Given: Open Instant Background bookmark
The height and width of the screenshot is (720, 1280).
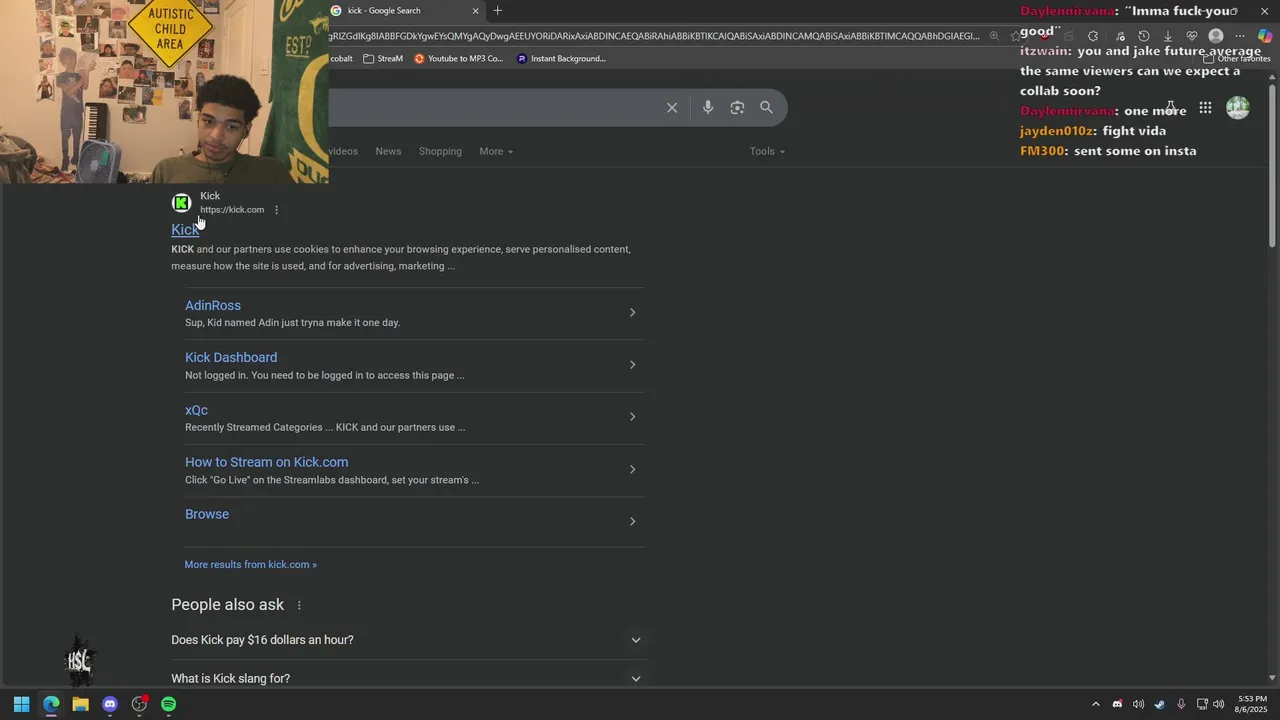Looking at the screenshot, I should [562, 59].
